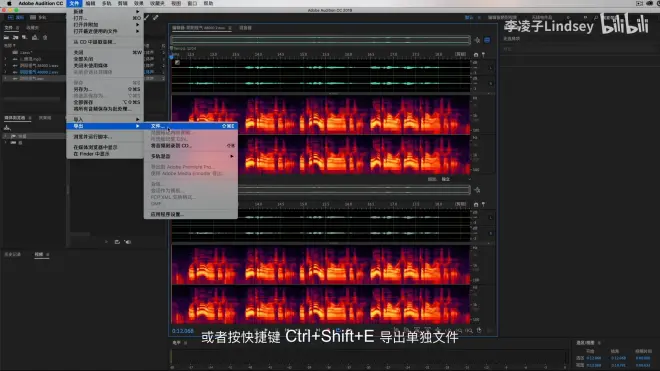The image size is (660, 371).
Task: Open the 视图 menu in menu bar
Action: click(x=176, y=3)
